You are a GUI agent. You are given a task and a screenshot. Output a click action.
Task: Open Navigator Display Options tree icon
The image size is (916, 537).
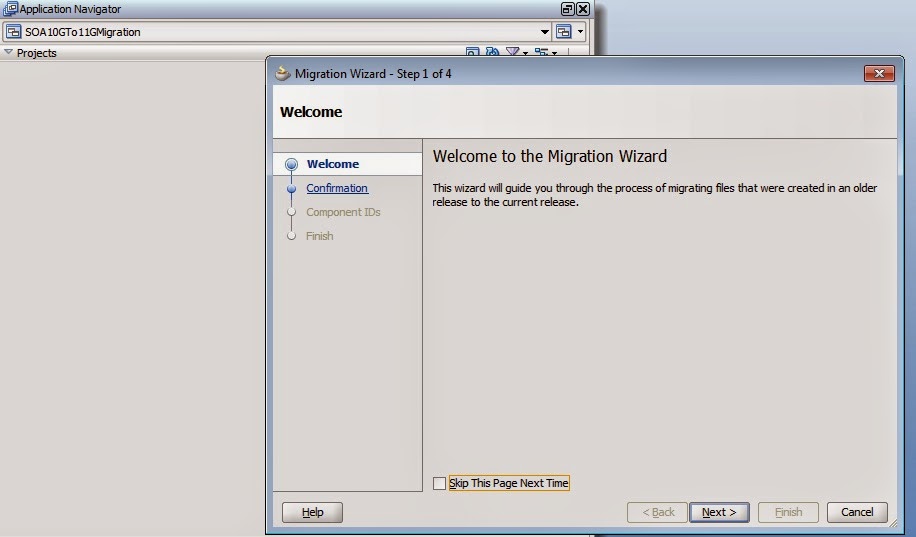(x=546, y=53)
